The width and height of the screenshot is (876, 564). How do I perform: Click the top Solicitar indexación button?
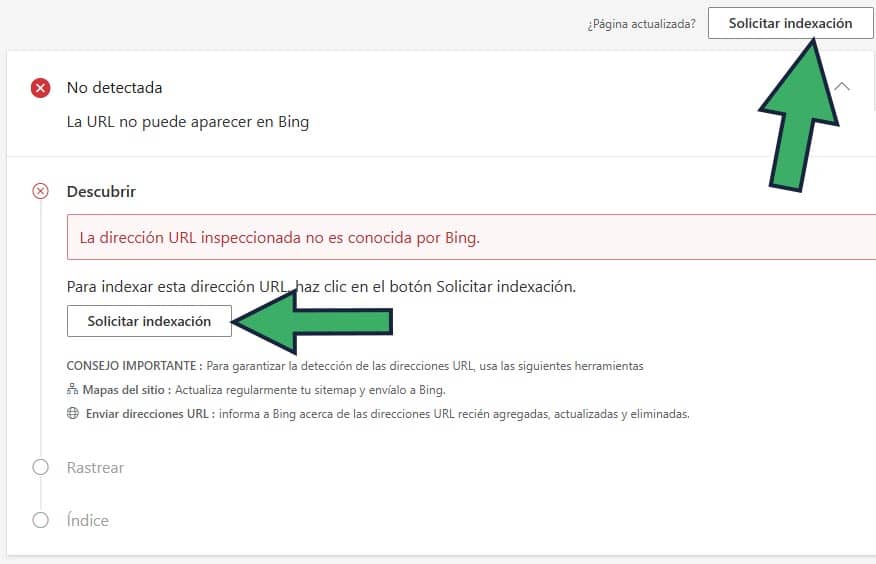(x=790, y=23)
